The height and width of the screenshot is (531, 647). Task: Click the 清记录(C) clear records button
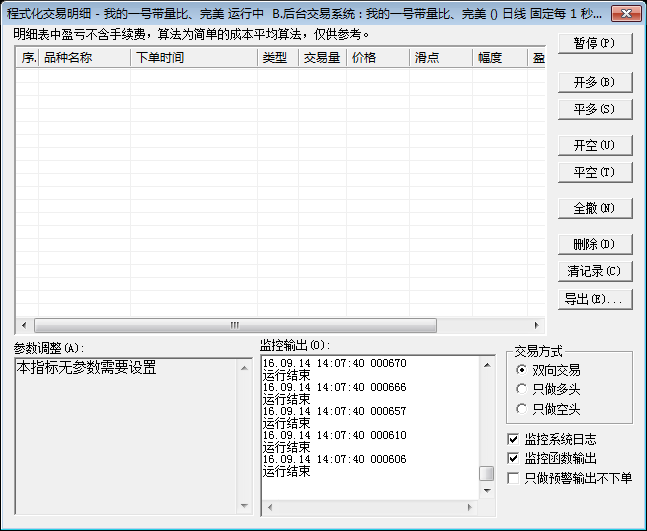[594, 271]
